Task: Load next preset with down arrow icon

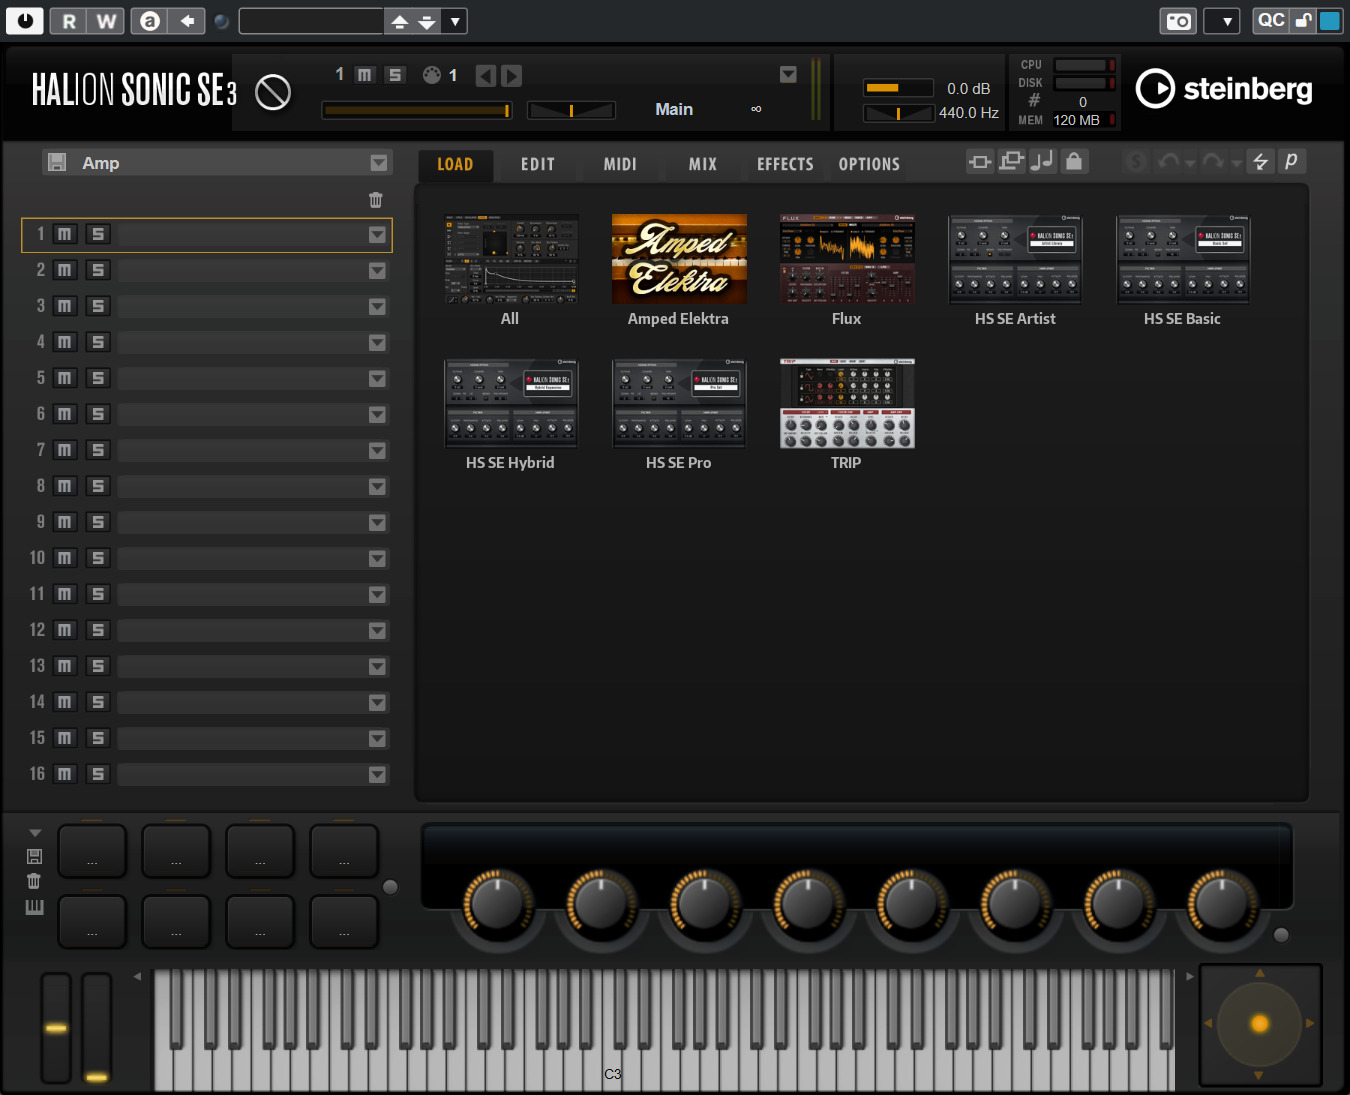Action: [427, 22]
